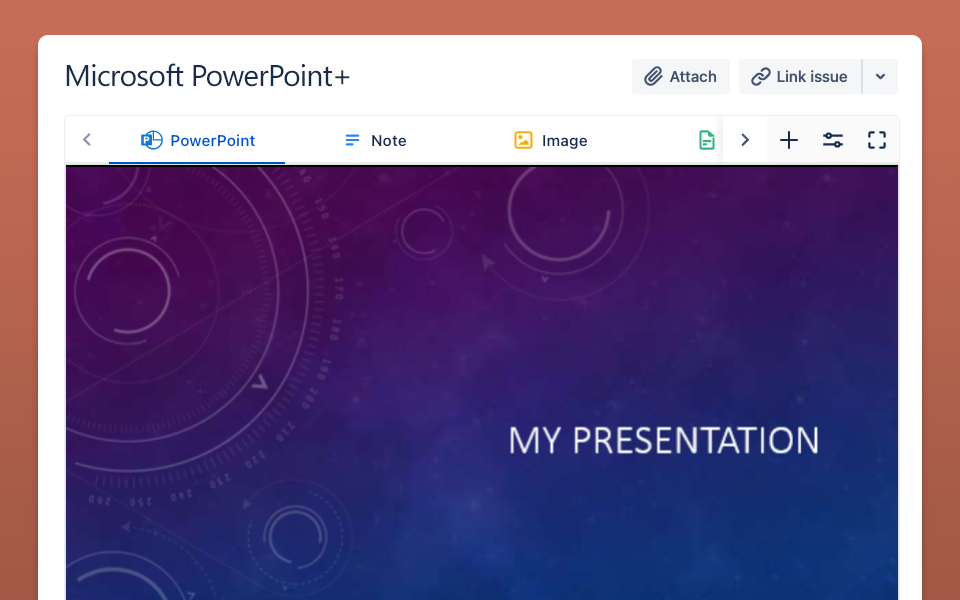Screen dimensions: 960x600
Task: Open the green document tab icon
Action: coord(707,140)
